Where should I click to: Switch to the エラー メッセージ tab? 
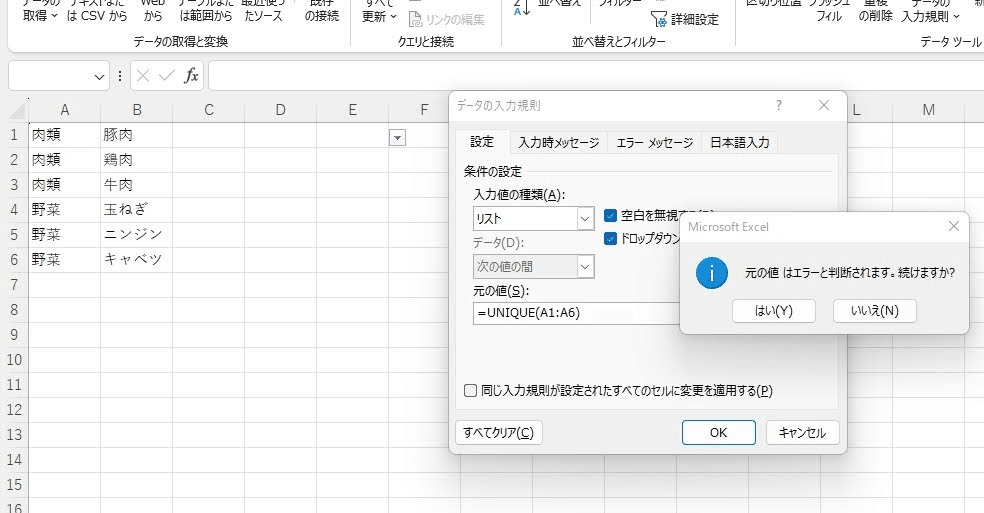point(655,143)
